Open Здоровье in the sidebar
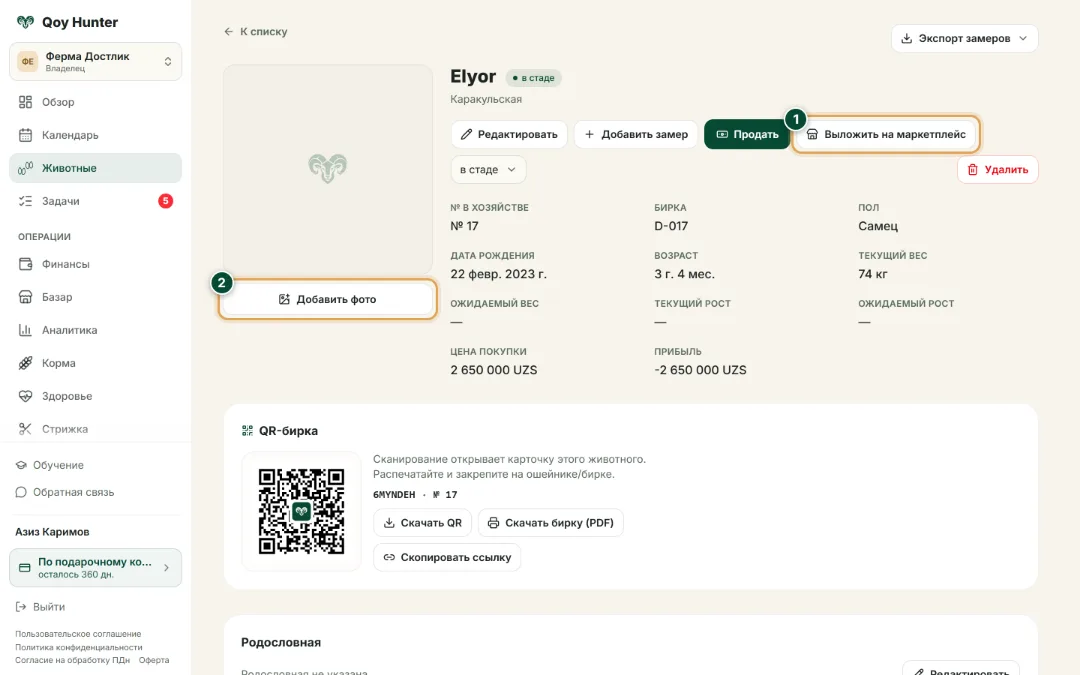The height and width of the screenshot is (675, 1080). click(96, 396)
